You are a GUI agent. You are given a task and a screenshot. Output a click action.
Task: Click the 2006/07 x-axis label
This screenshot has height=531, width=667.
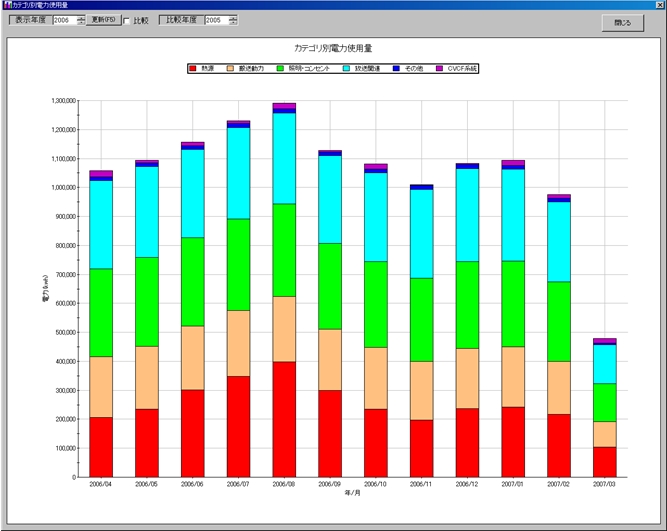coord(238,484)
